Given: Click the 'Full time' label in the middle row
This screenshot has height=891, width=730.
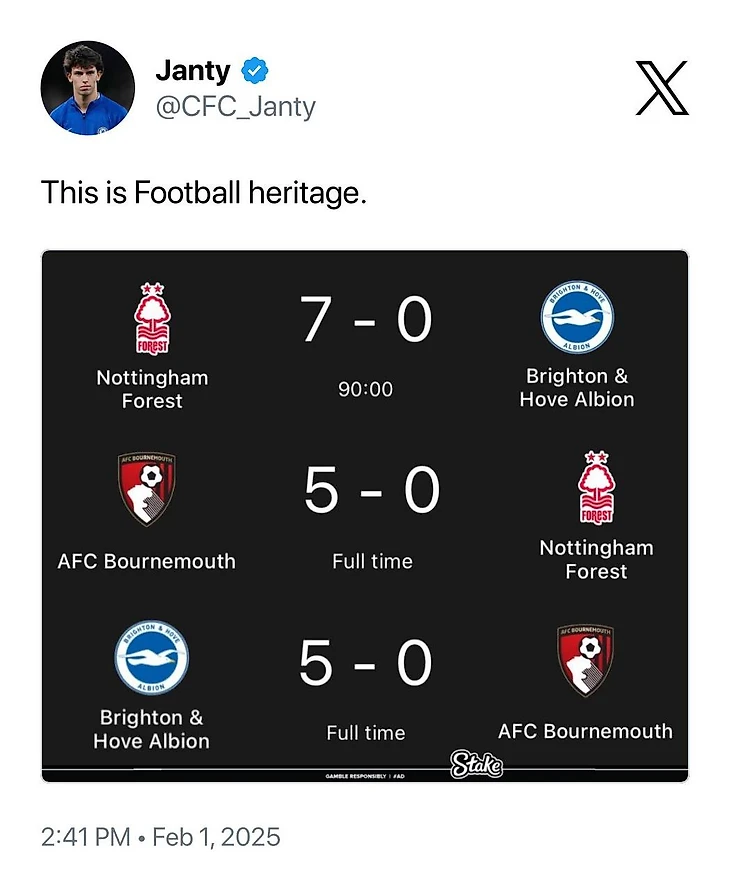Looking at the screenshot, I should tap(372, 561).
